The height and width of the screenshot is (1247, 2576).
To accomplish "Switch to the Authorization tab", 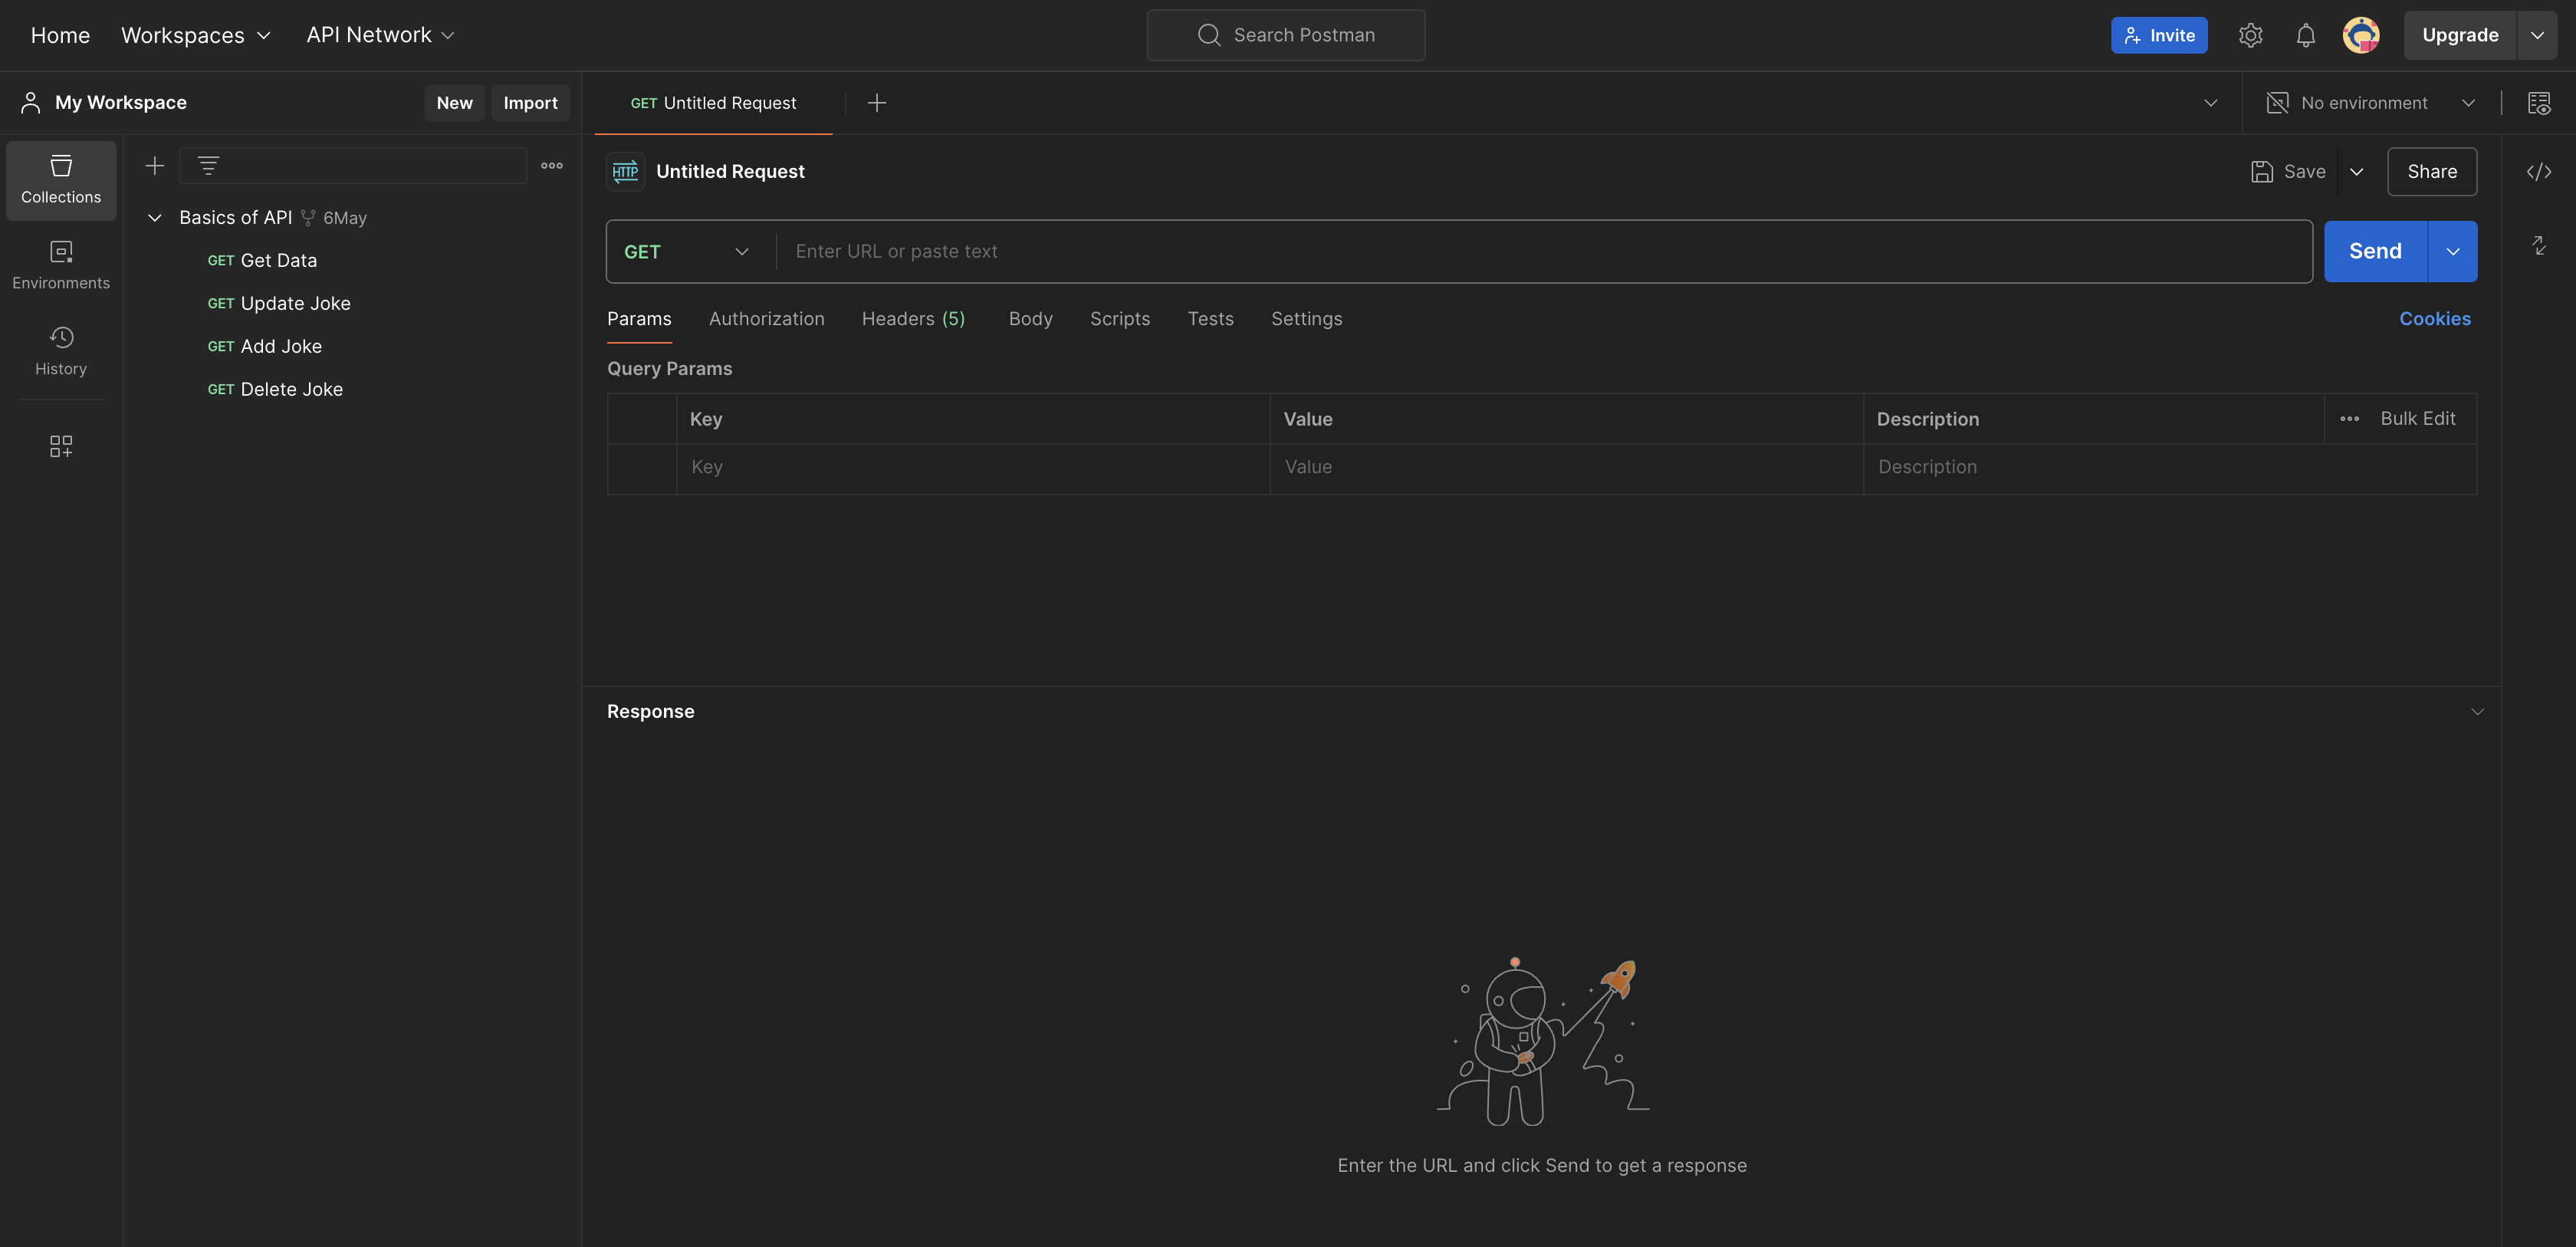I will pyautogui.click(x=766, y=319).
